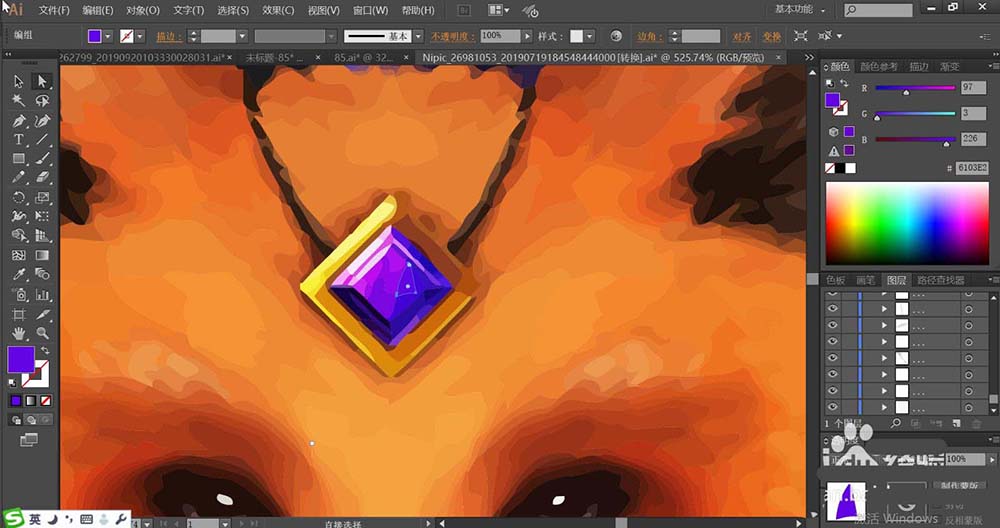Screen dimensions: 1000x528
Task: Select the Free Transform tool
Action: point(42,217)
